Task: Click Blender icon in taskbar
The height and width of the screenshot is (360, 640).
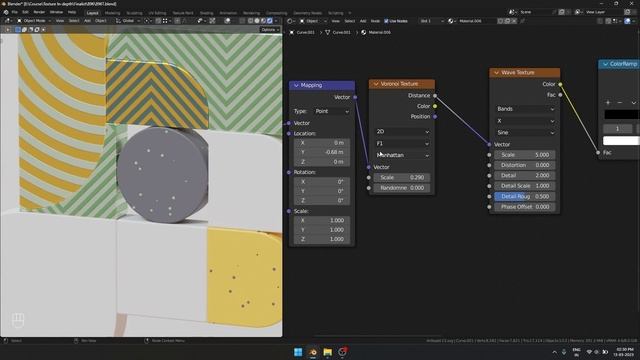Action: coord(313,352)
